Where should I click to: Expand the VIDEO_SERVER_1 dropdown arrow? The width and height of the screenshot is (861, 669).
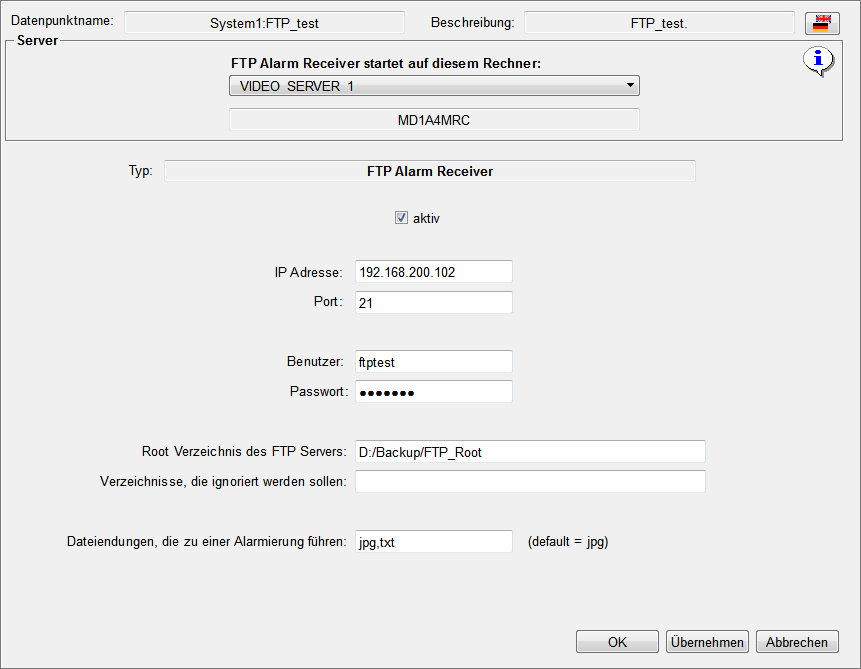[630, 86]
